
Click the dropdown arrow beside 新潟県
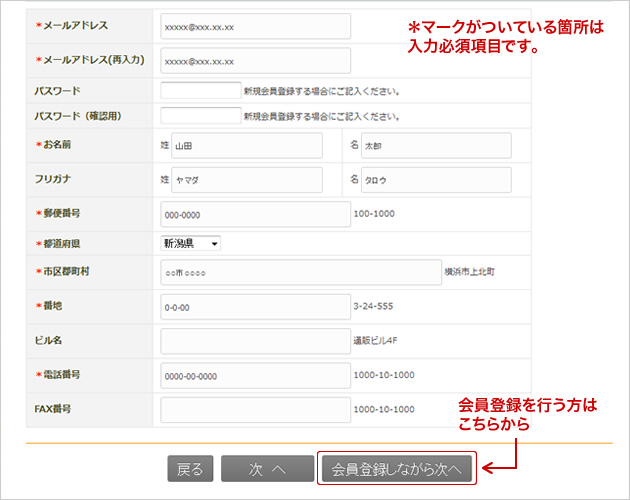(x=215, y=243)
